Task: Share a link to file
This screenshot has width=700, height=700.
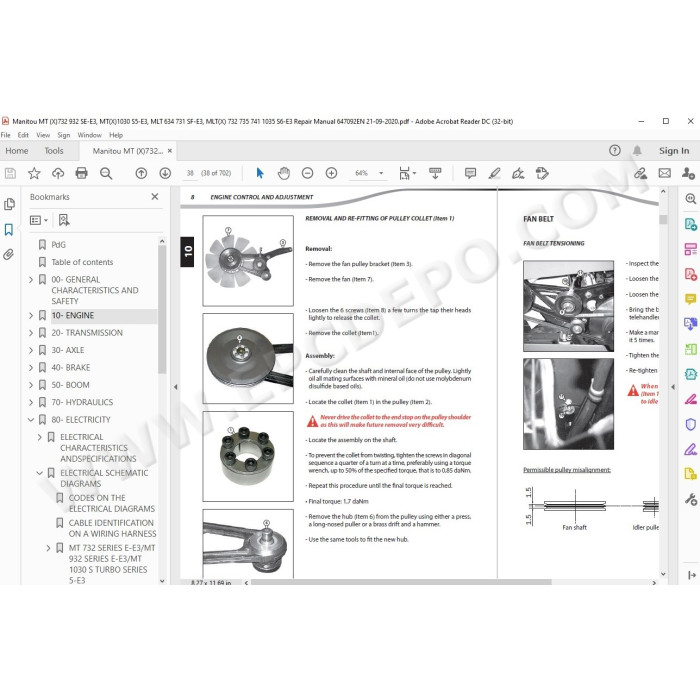Action: click(641, 173)
